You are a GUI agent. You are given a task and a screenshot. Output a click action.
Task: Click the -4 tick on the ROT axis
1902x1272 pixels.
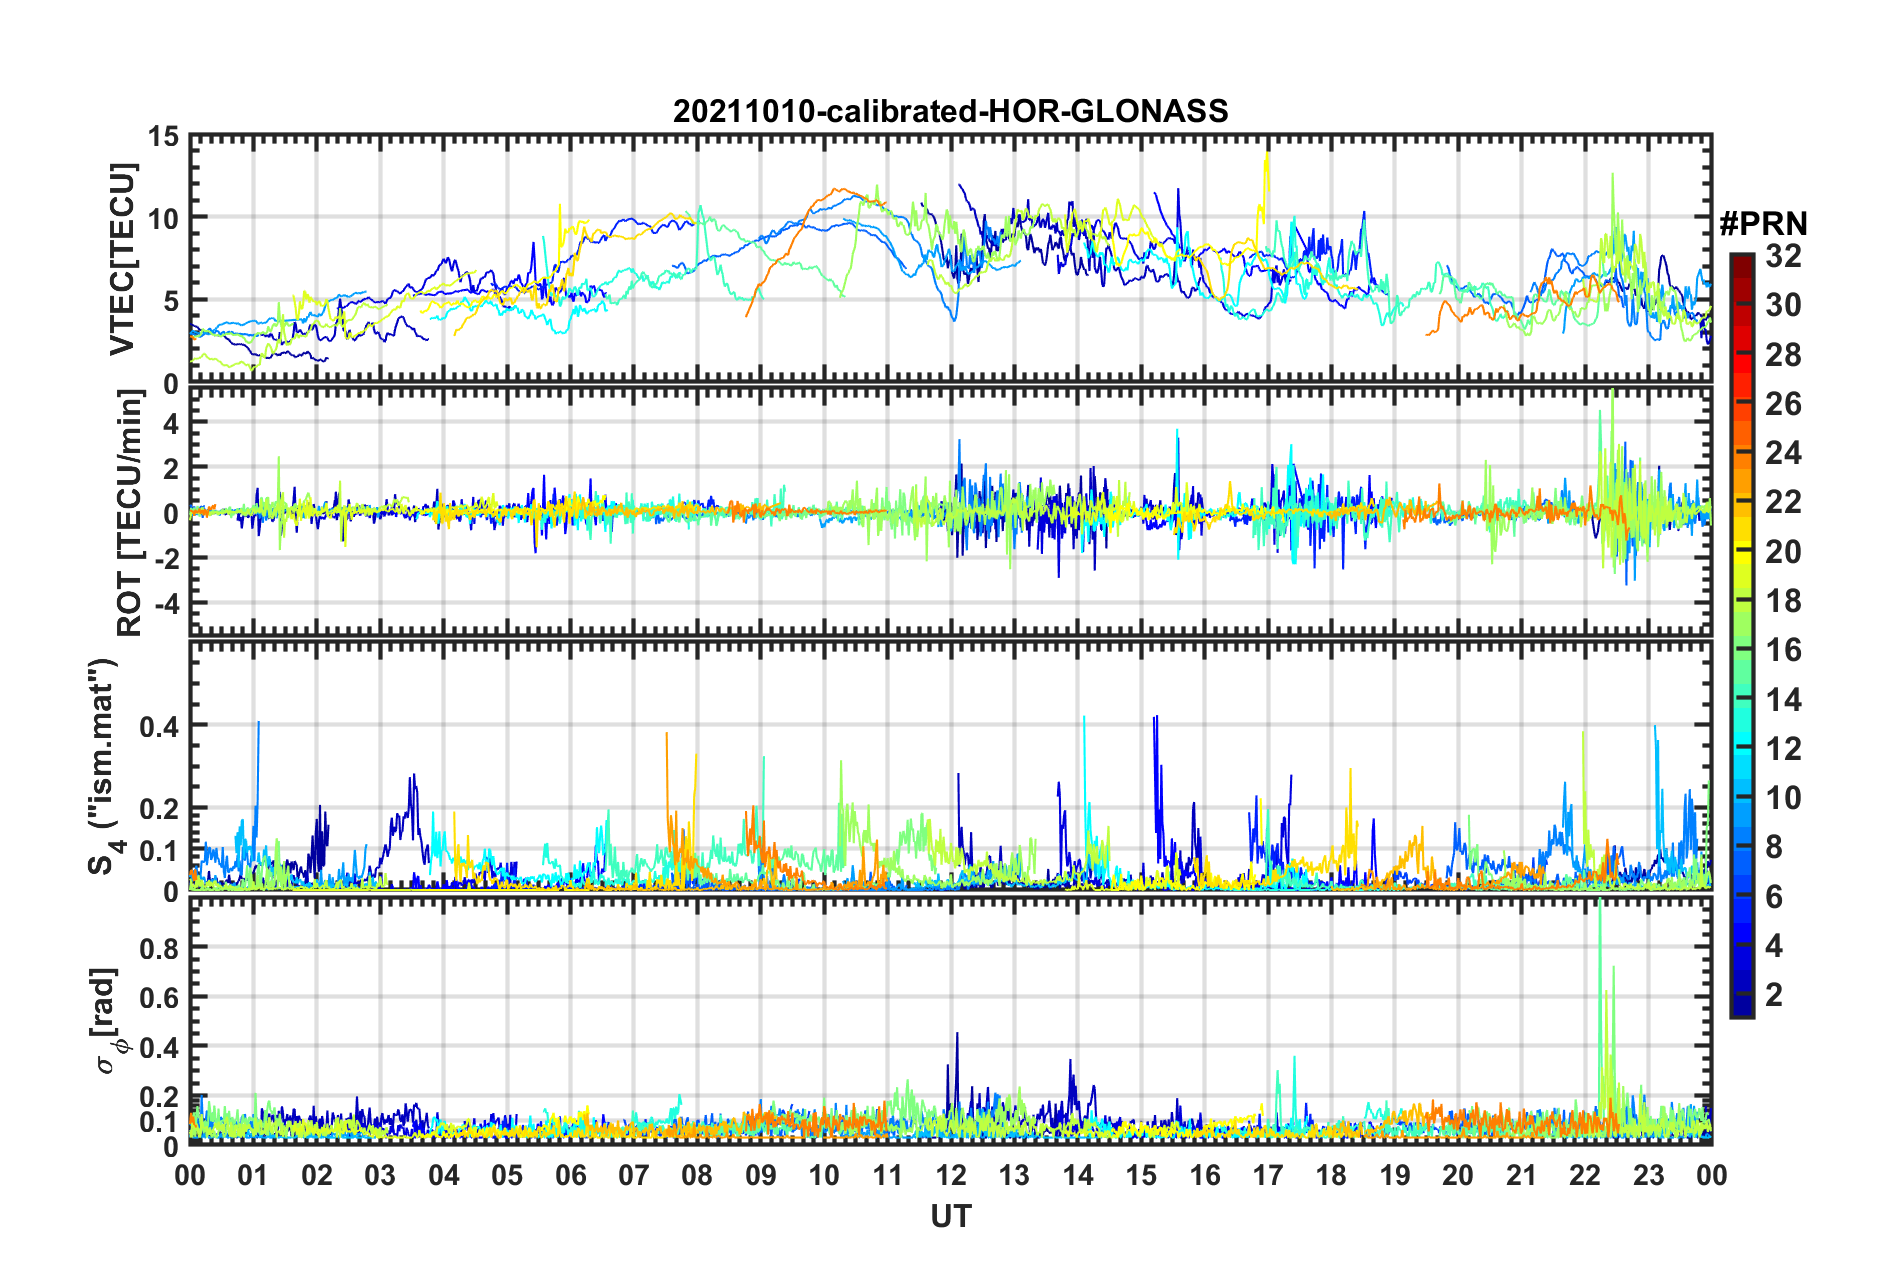(165, 604)
